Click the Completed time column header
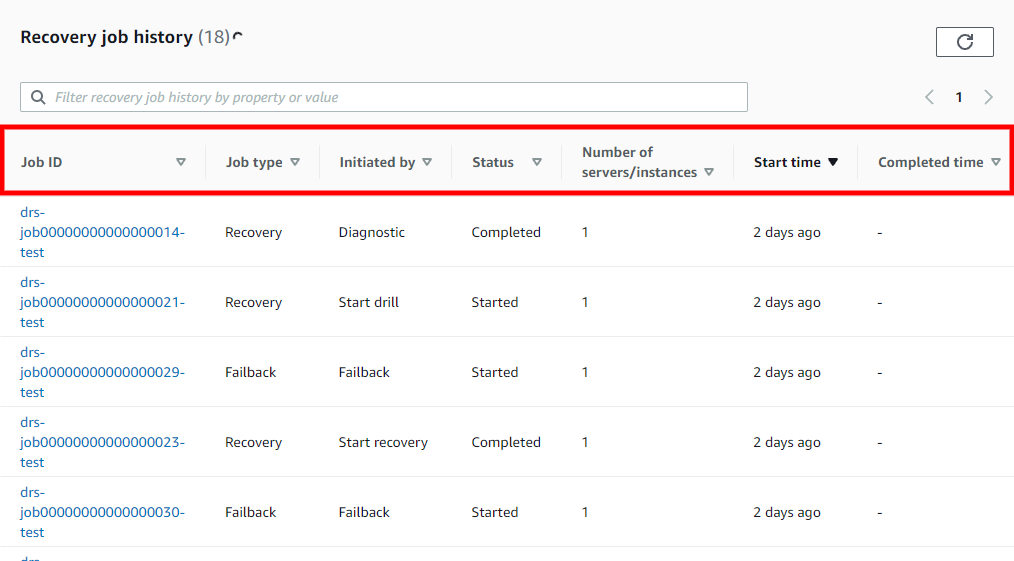 (931, 162)
